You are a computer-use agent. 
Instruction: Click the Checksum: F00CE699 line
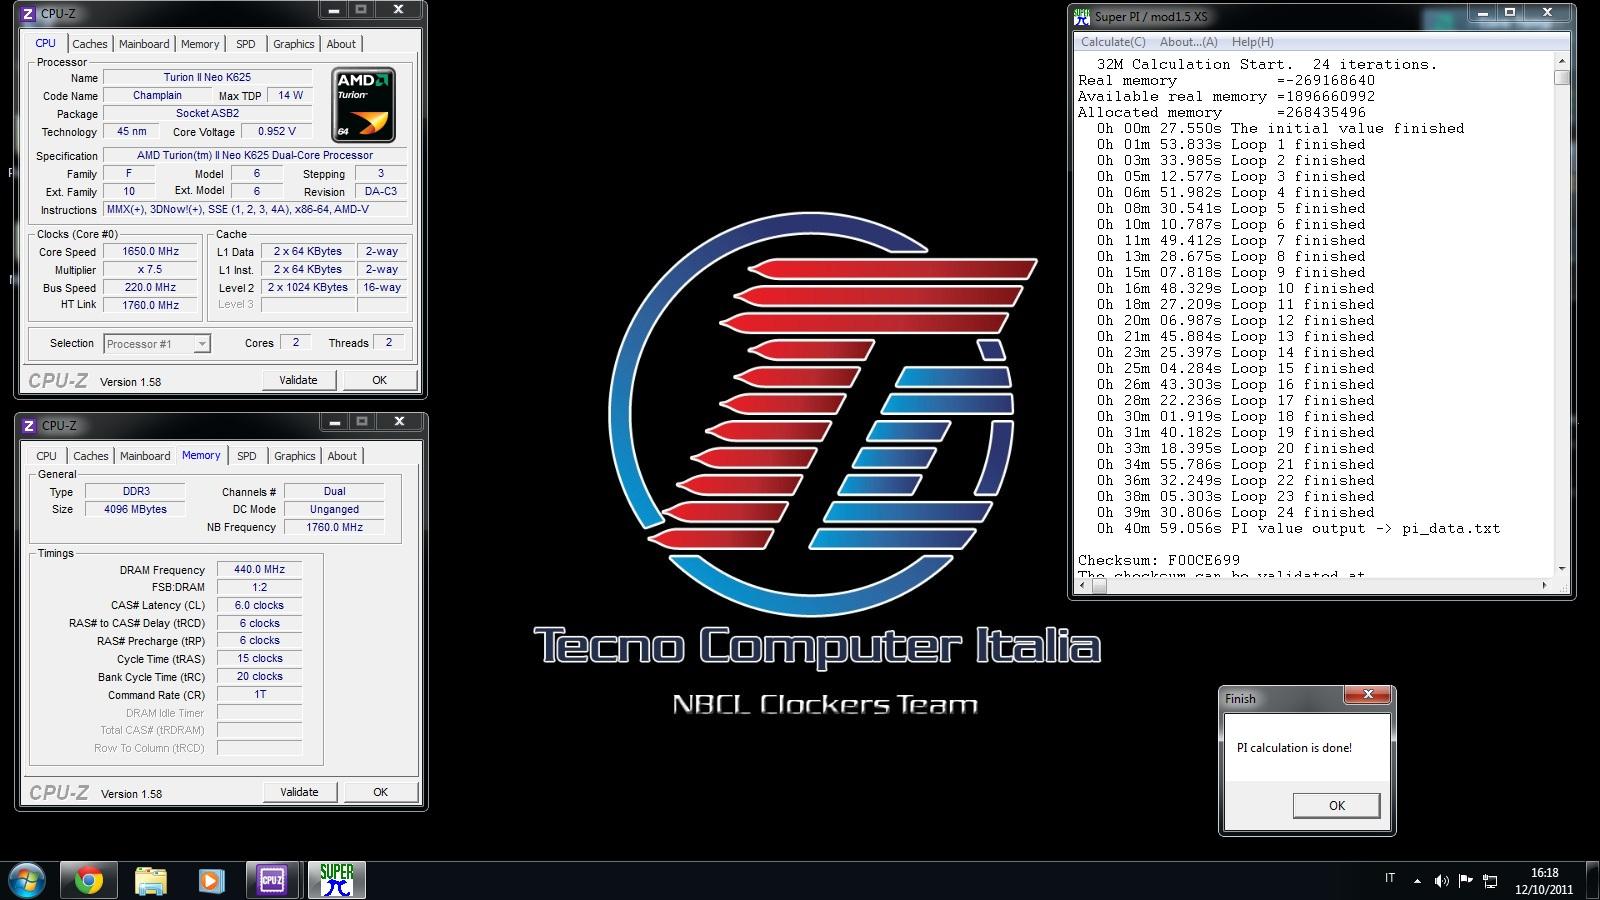pos(1159,560)
